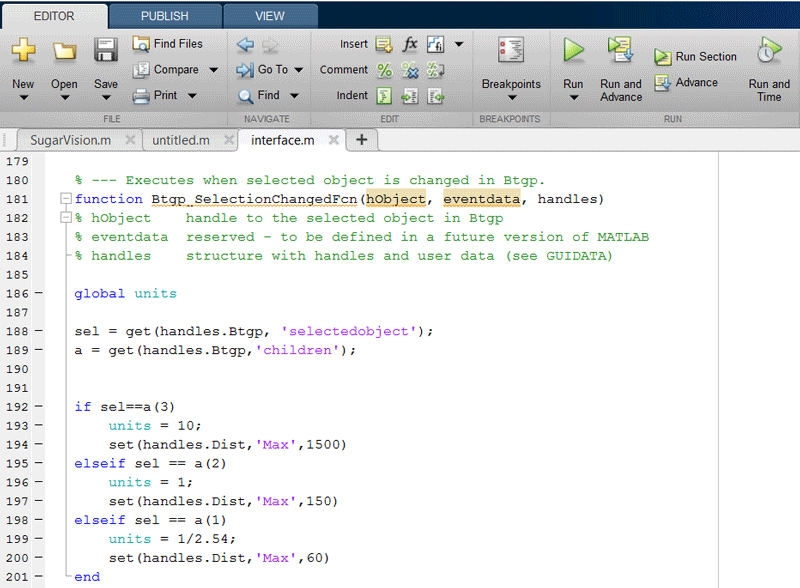
Task: Click 'global units' on line 186
Action: pos(126,293)
